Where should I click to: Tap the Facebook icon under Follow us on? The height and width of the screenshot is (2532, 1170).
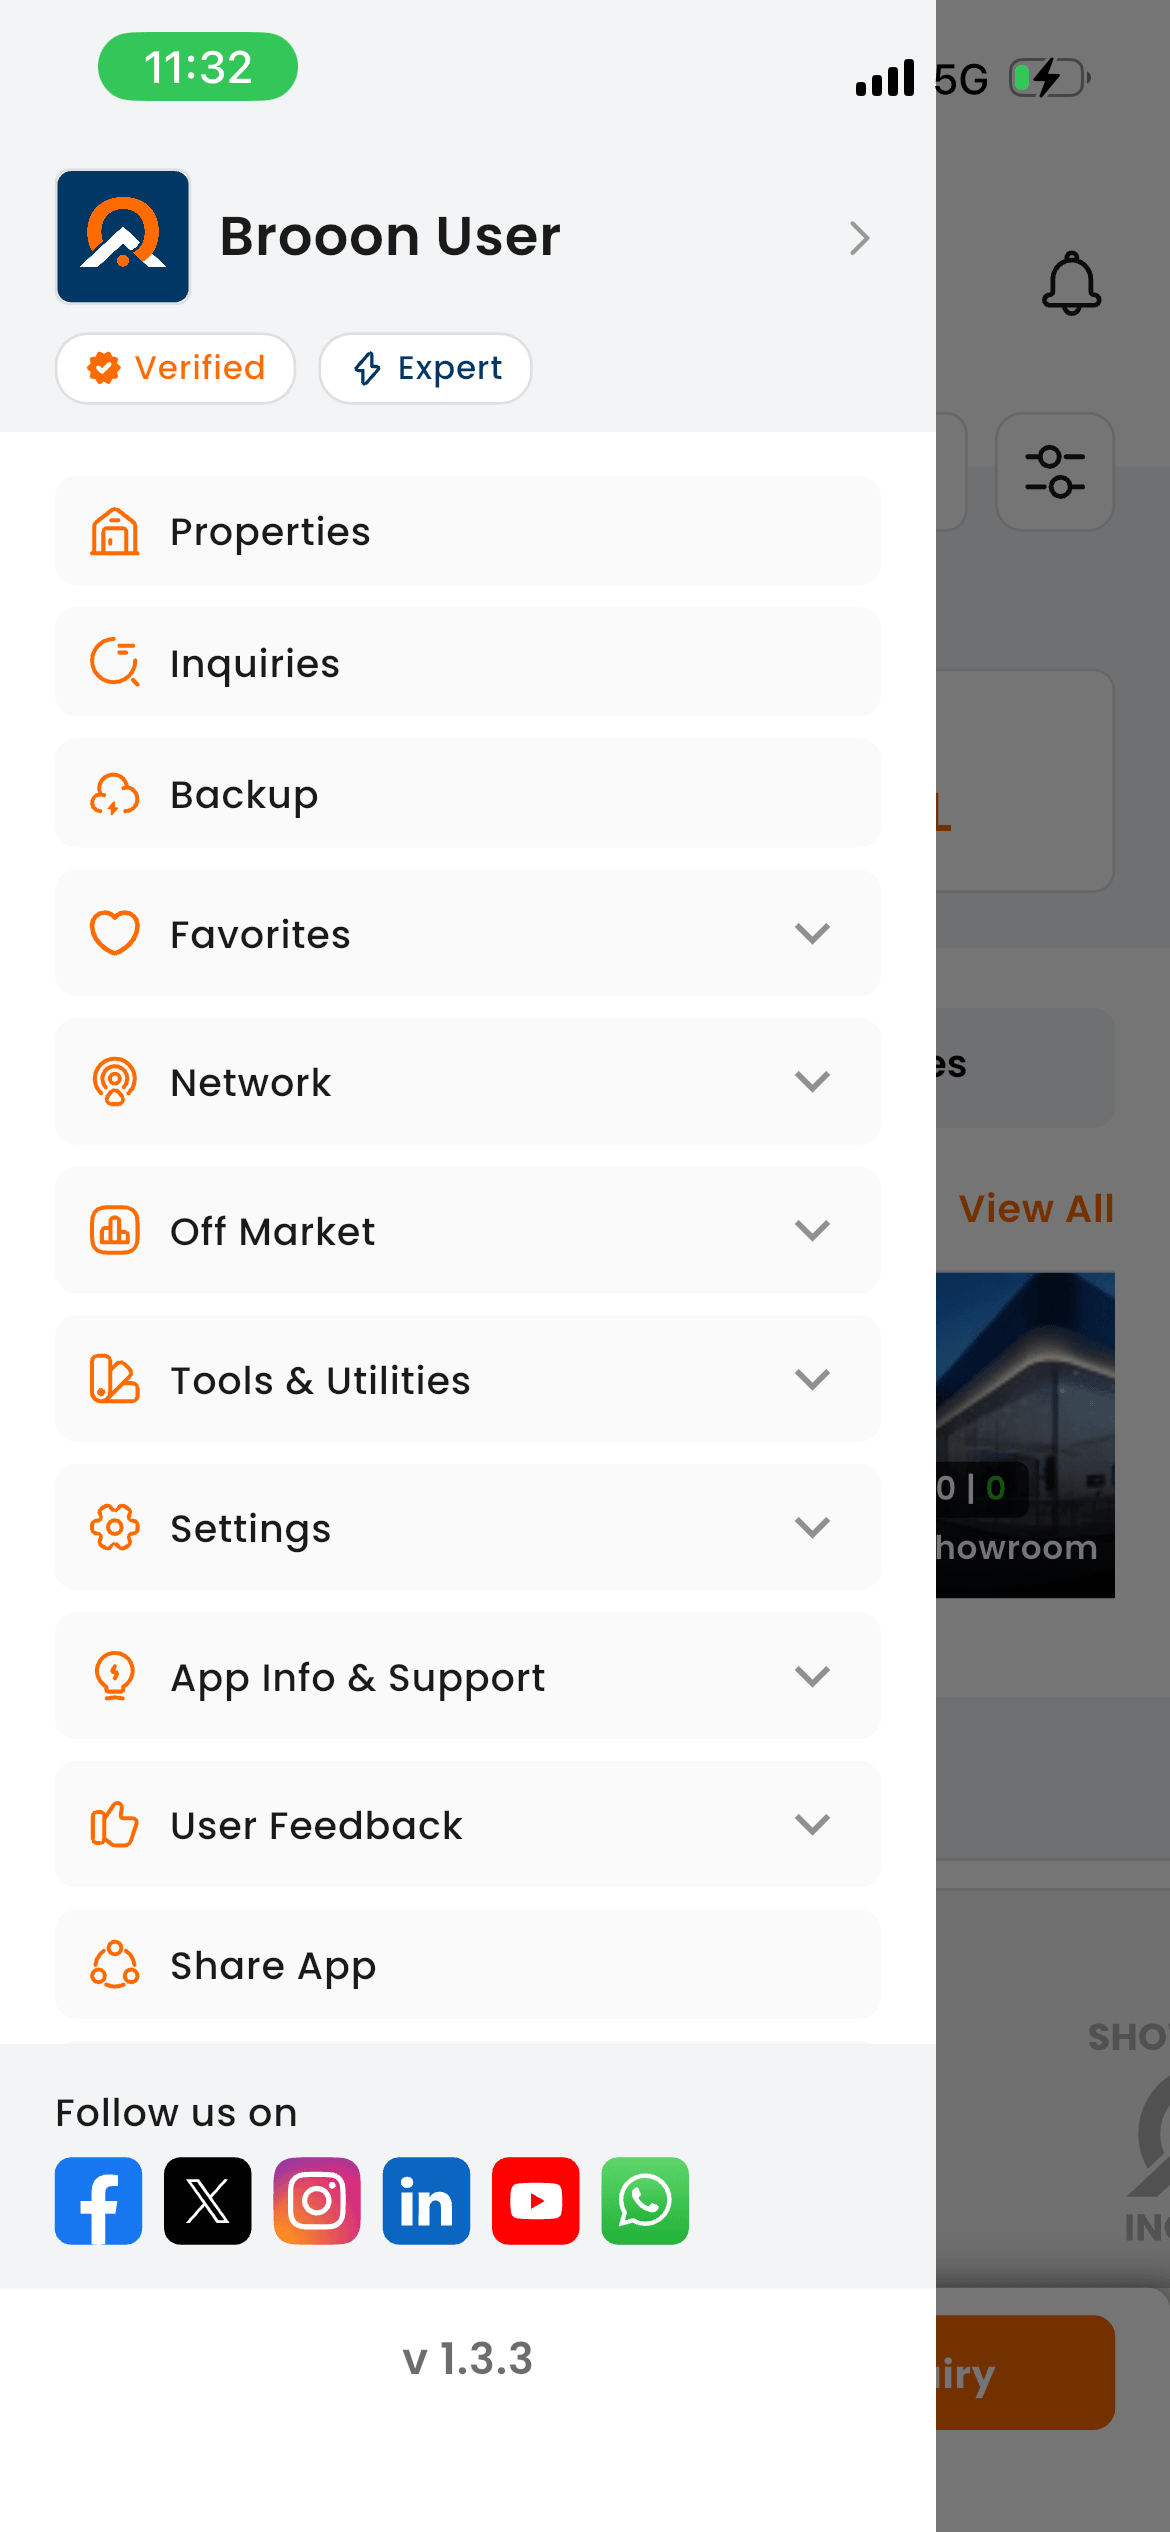(x=98, y=2200)
